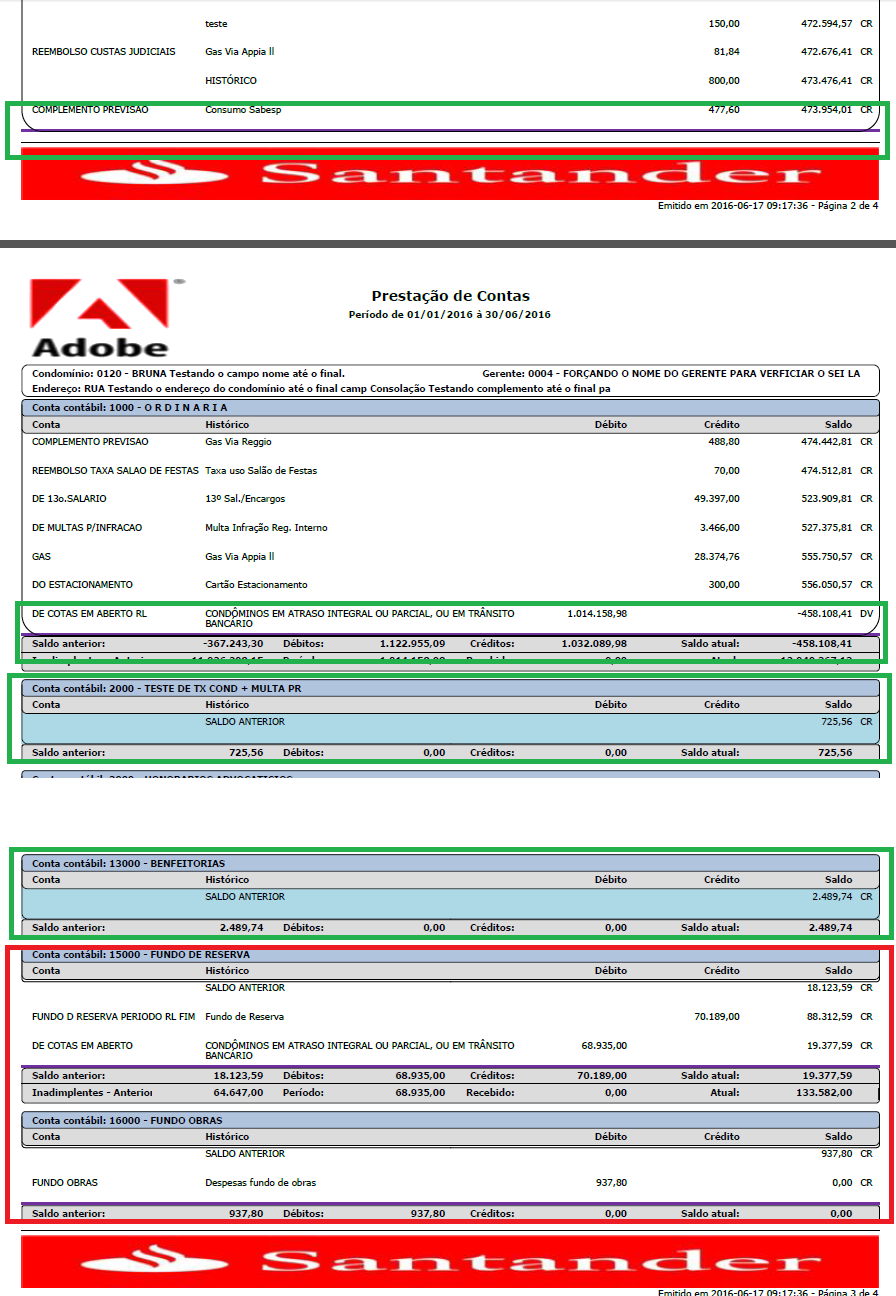Screen dimensions: 896x1296
Task: Click the 'DE COTAS EM ABERTO RL' account
Action: tap(89, 613)
